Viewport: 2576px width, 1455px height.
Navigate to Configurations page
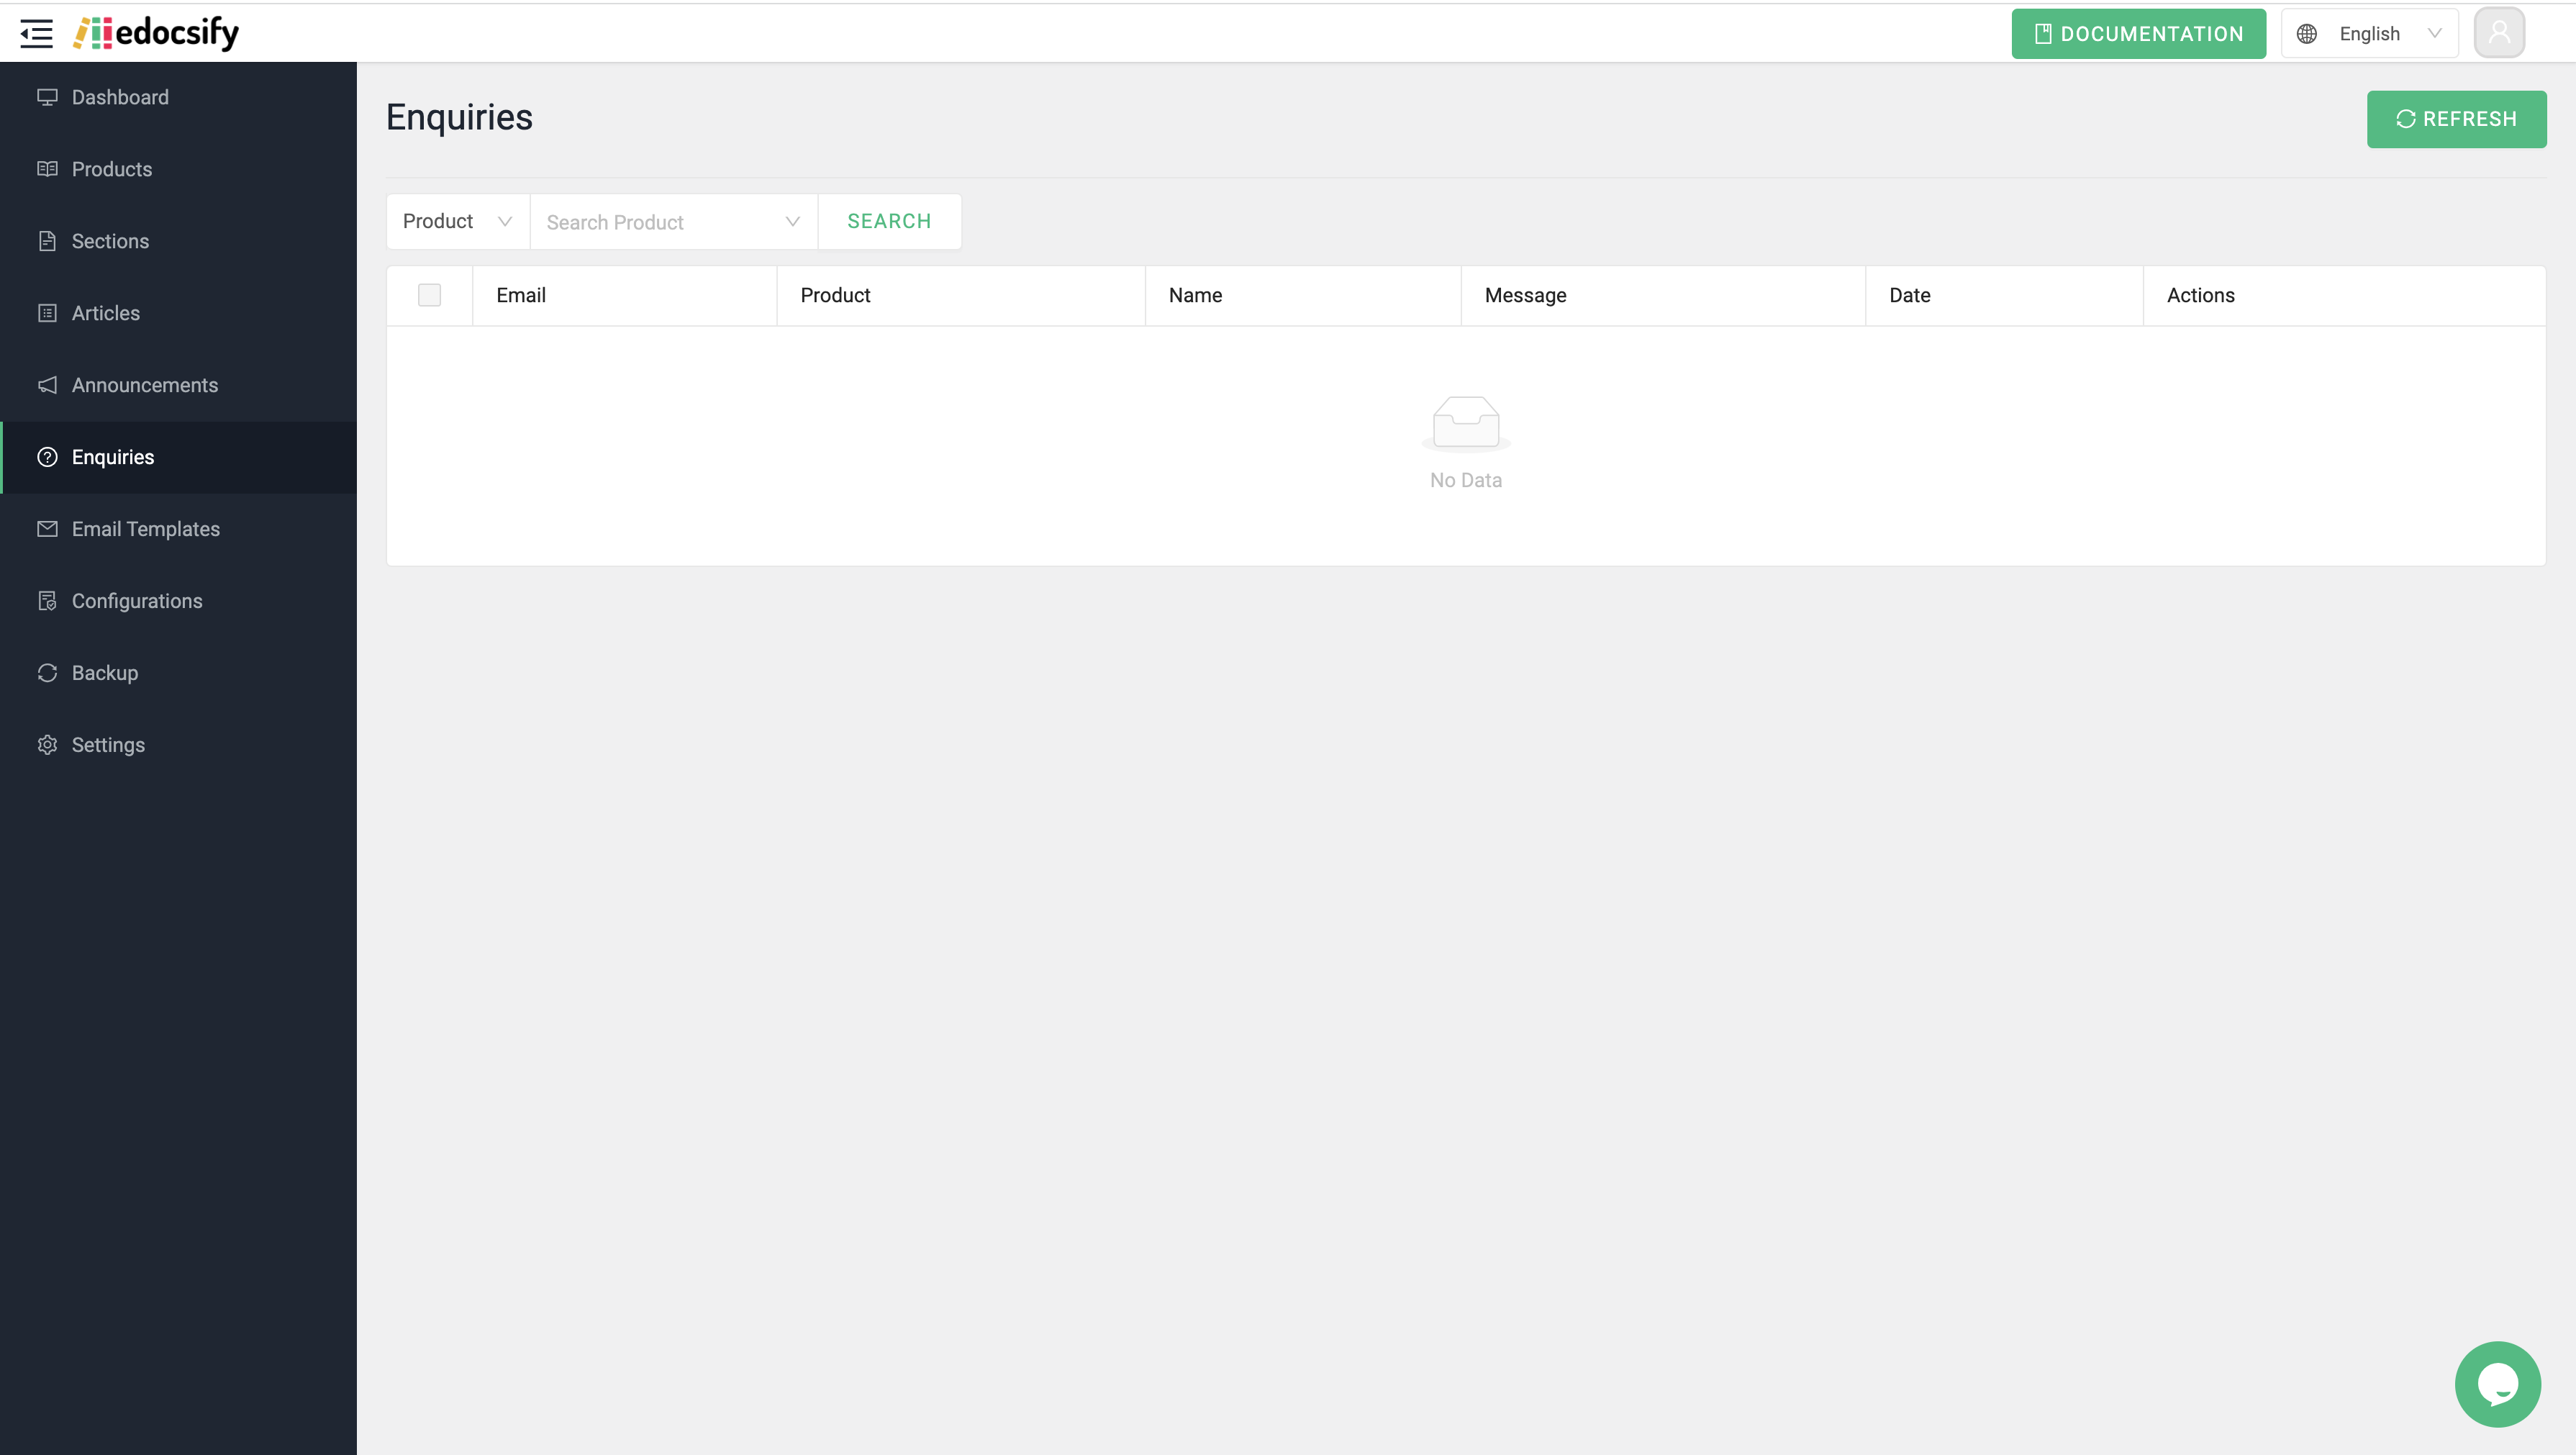point(137,601)
